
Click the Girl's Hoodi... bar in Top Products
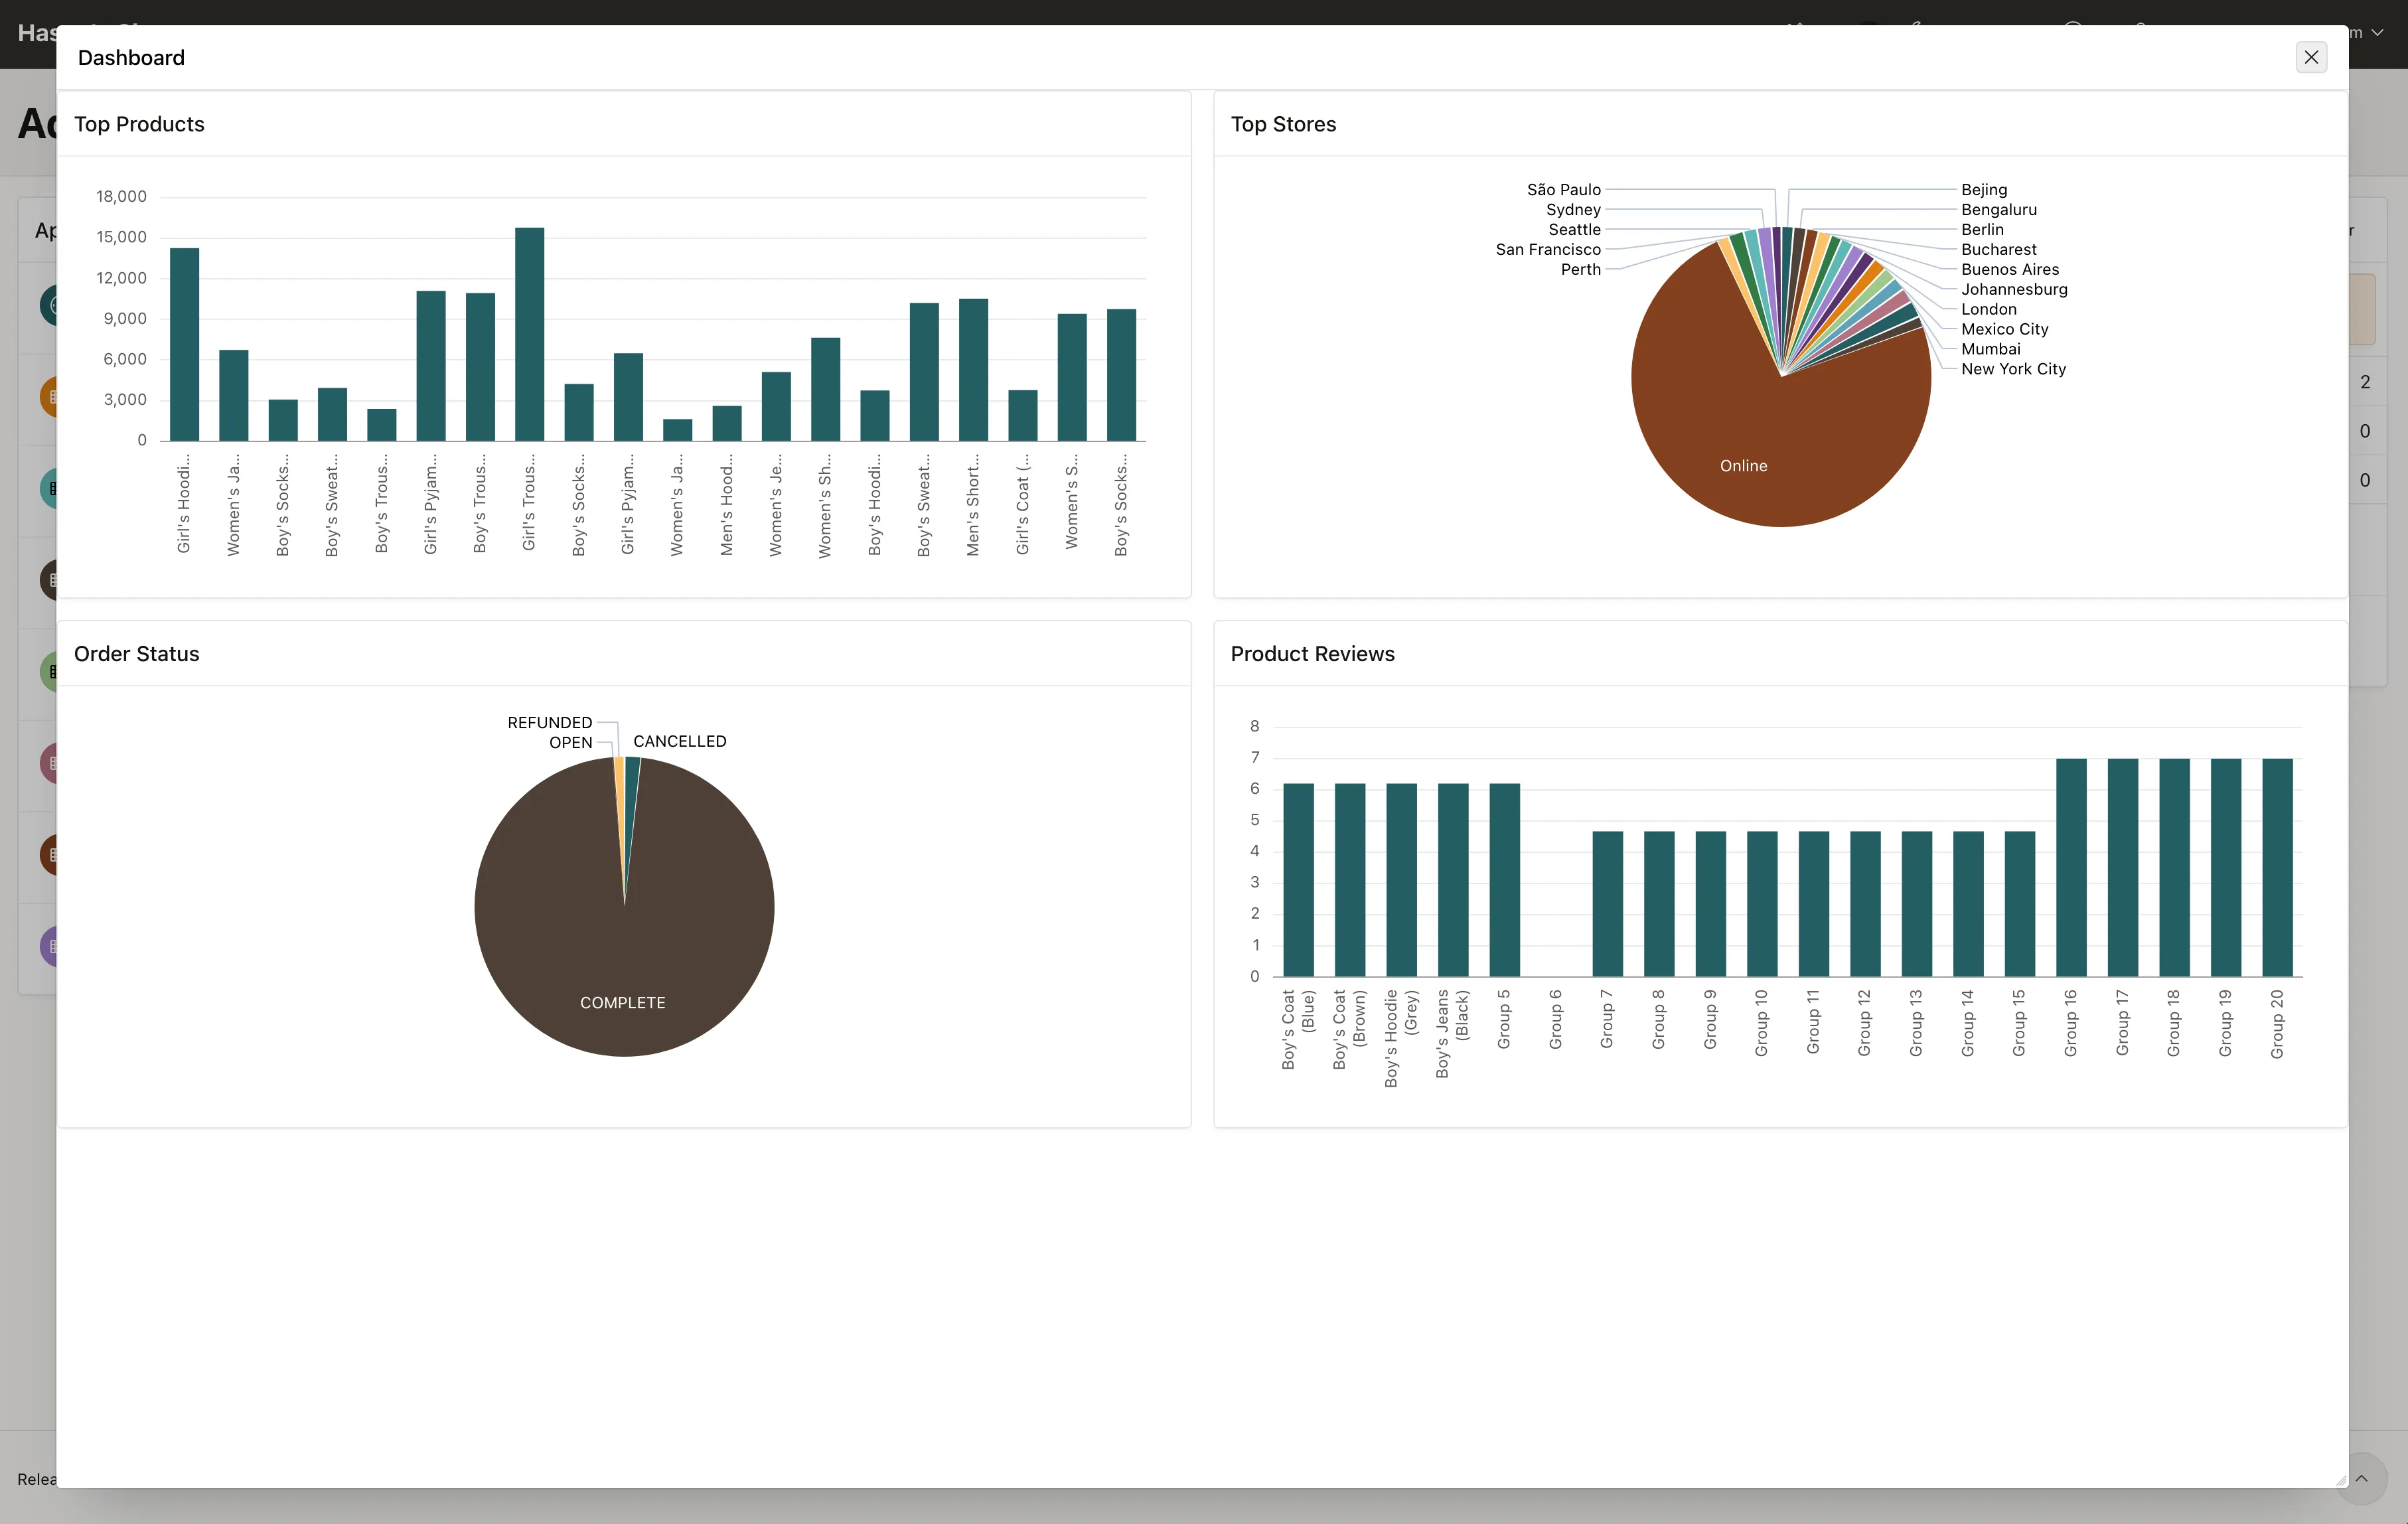tap(185, 344)
